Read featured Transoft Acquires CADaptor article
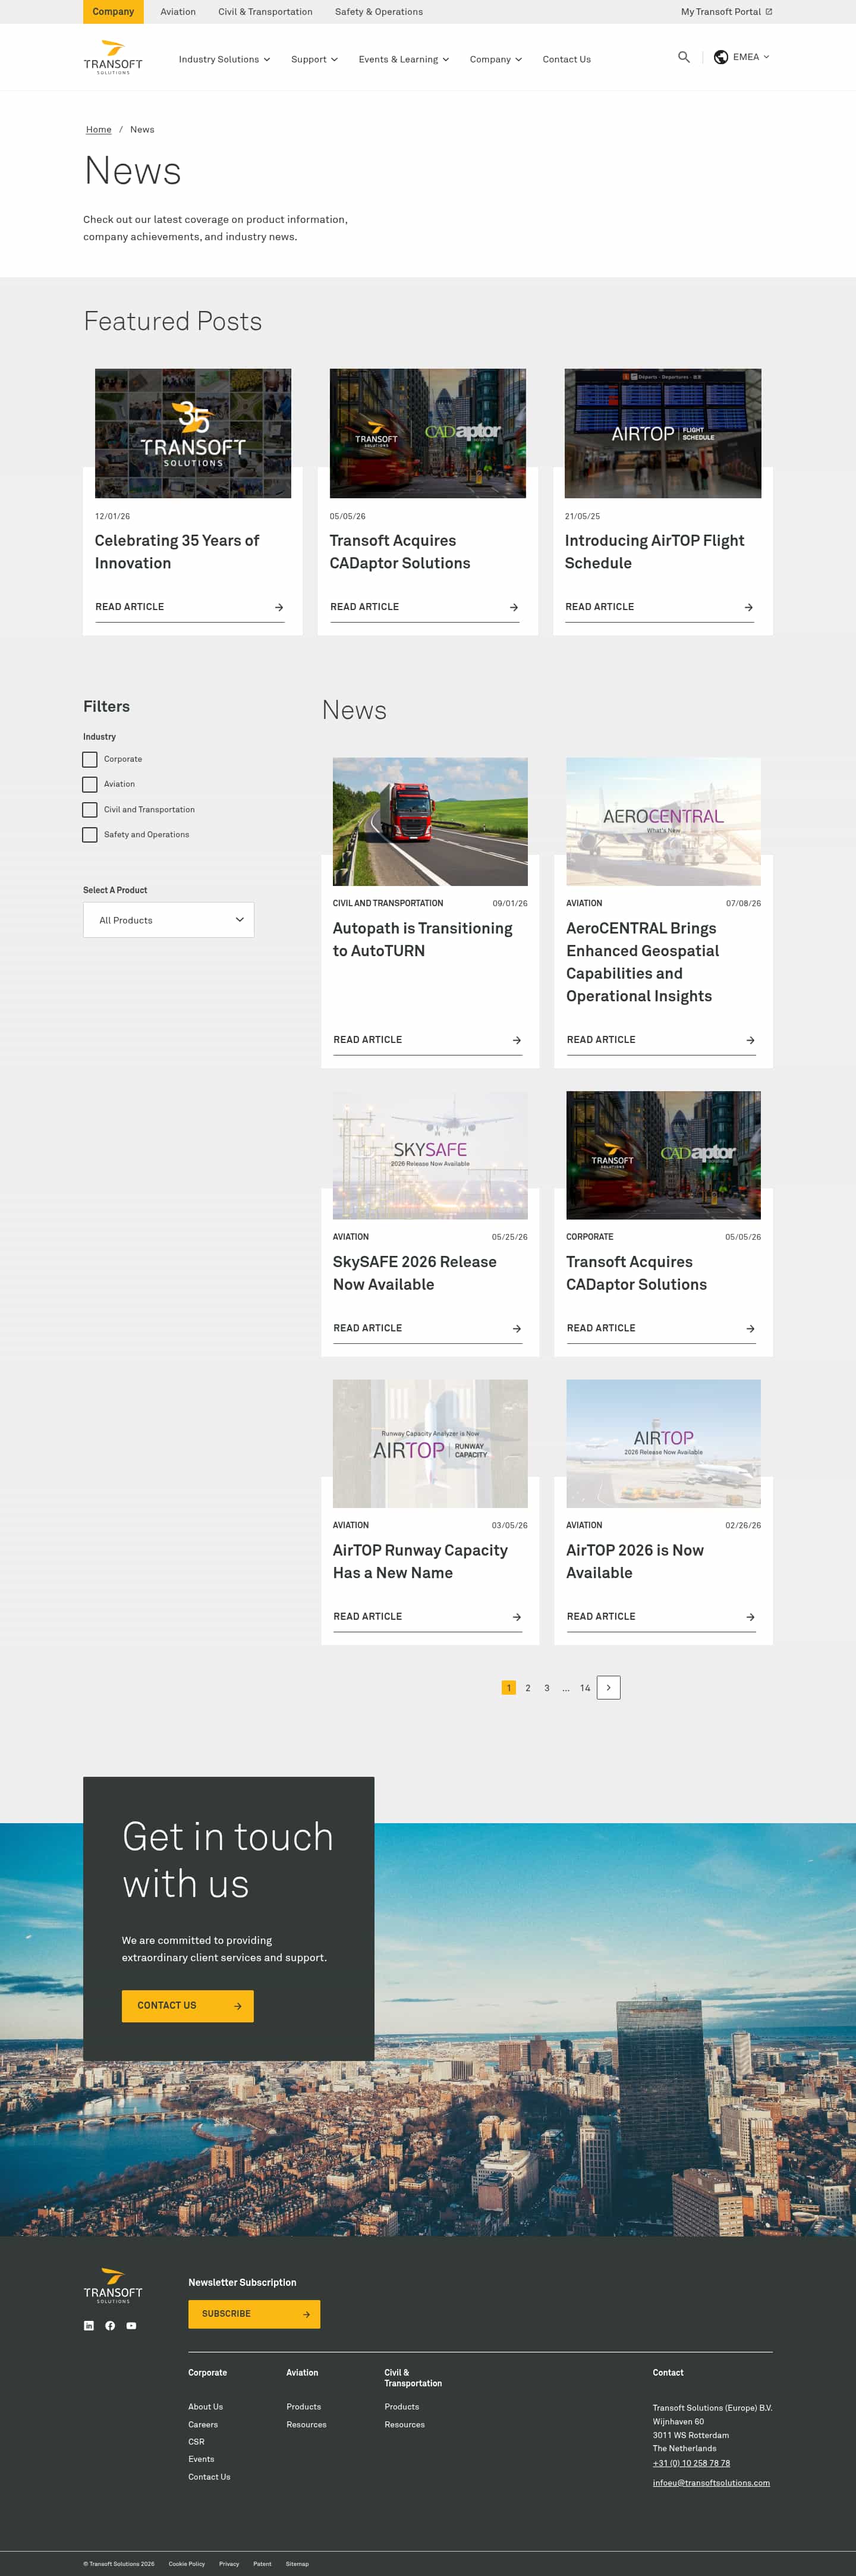This screenshot has height=2576, width=856. pyautogui.click(x=425, y=607)
